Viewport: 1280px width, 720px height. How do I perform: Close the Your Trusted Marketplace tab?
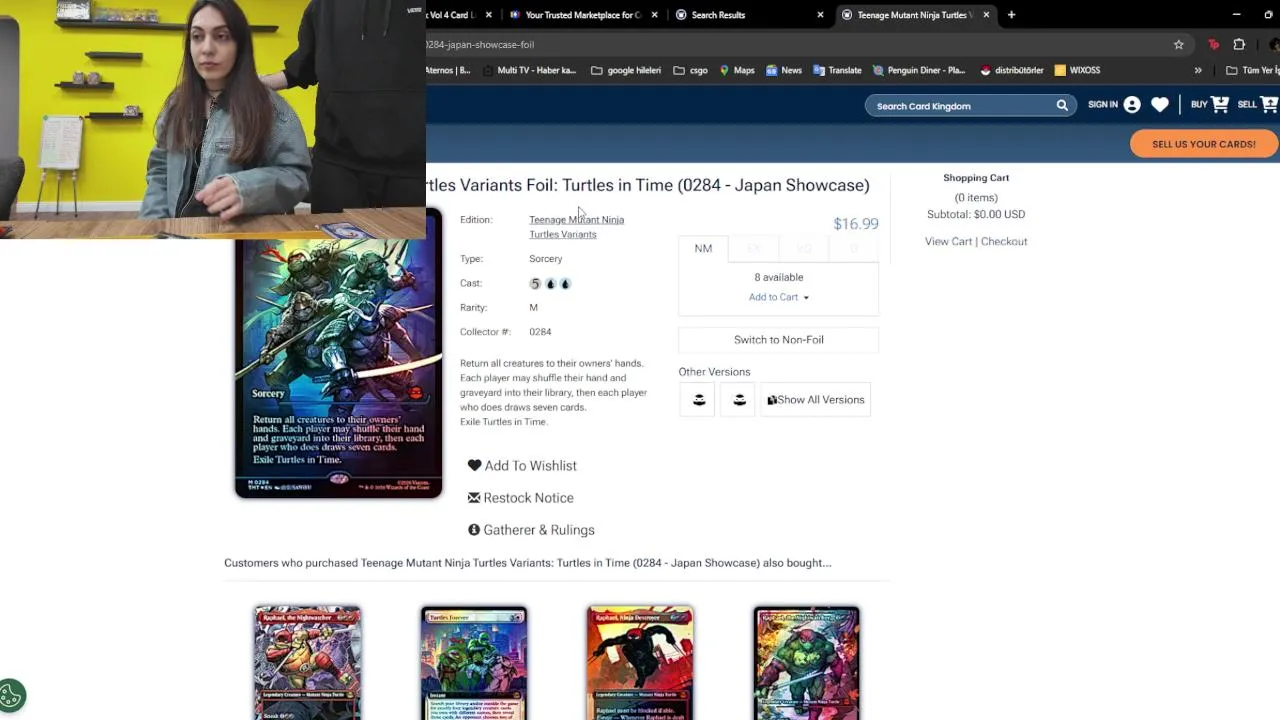coord(654,15)
